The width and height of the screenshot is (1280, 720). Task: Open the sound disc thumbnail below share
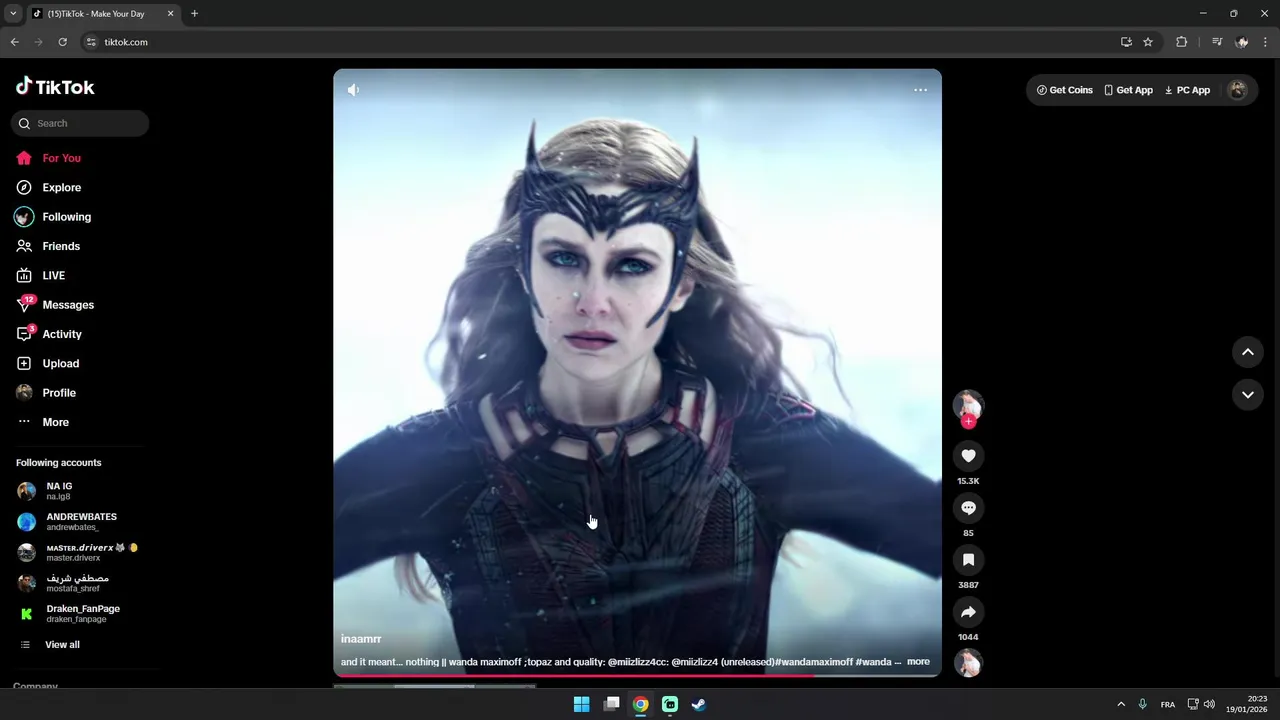tap(968, 662)
